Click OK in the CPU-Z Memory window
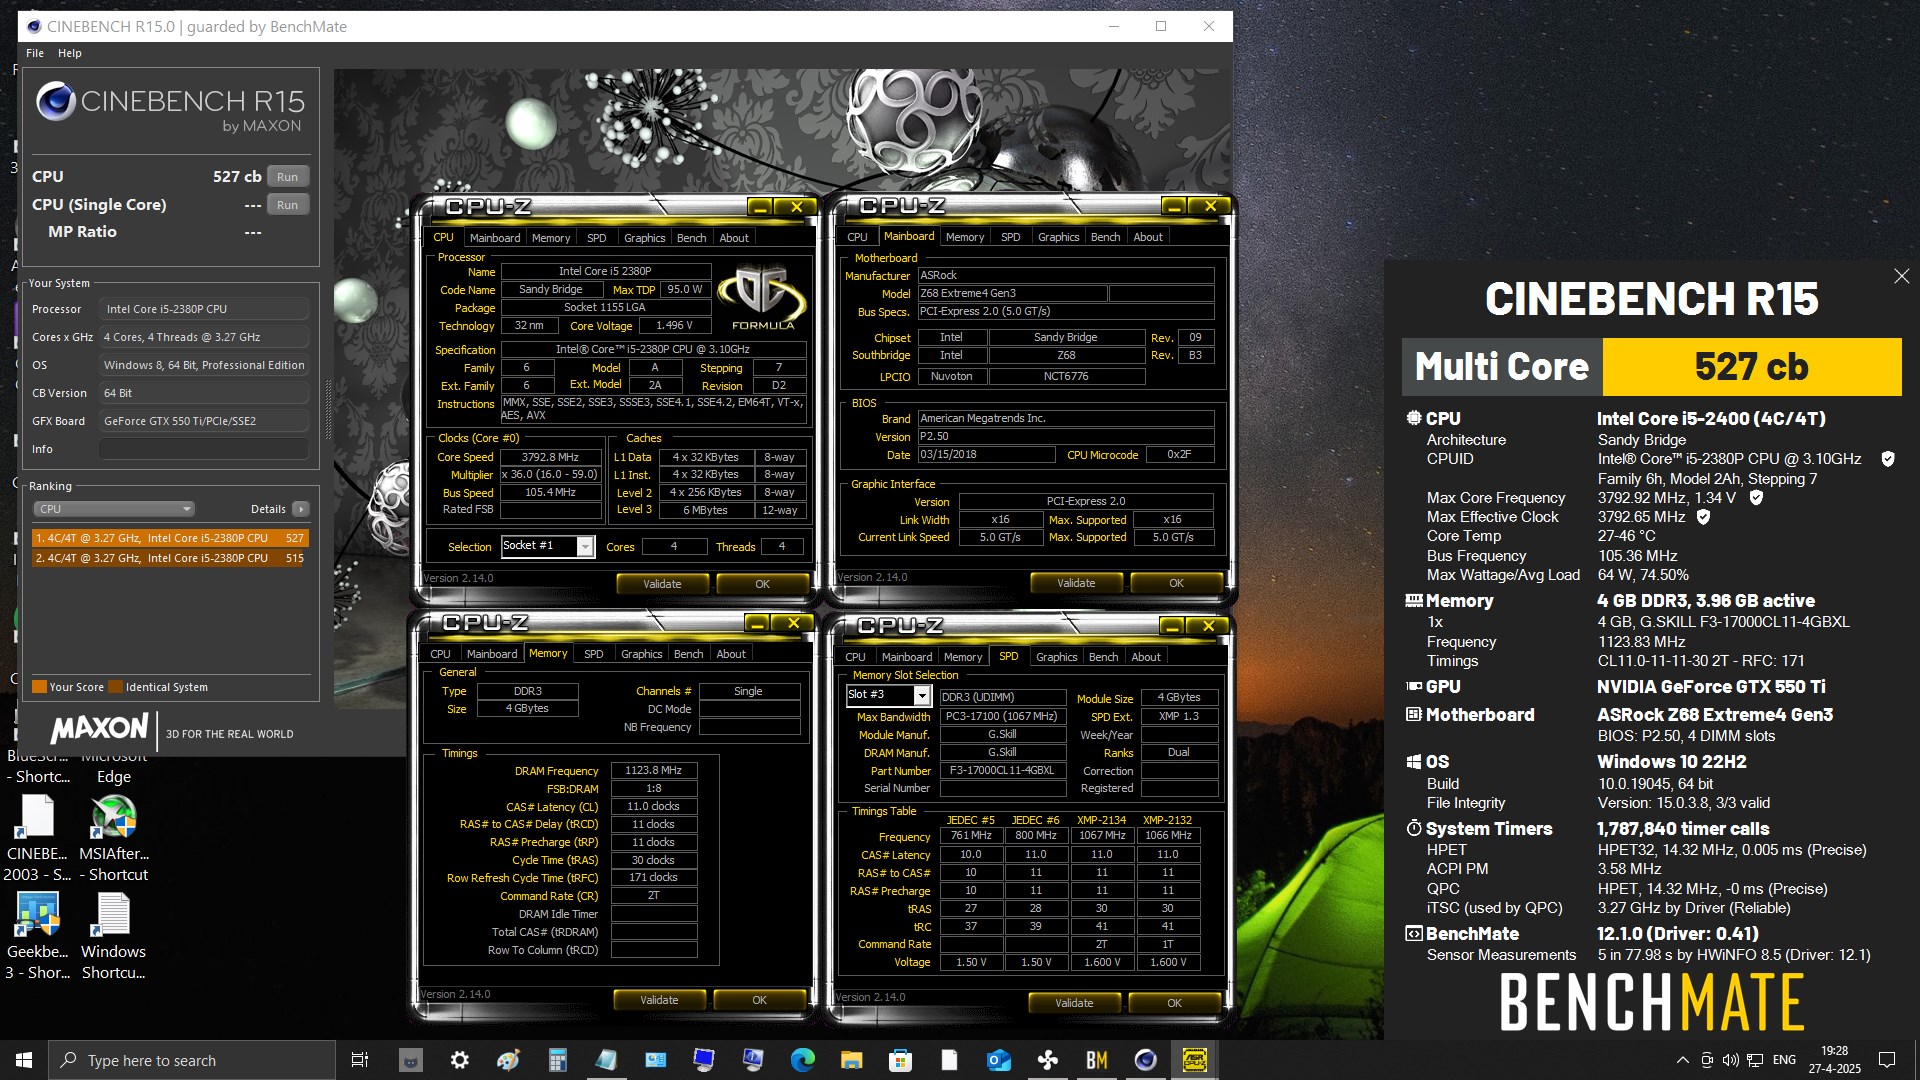 pos(759,1000)
